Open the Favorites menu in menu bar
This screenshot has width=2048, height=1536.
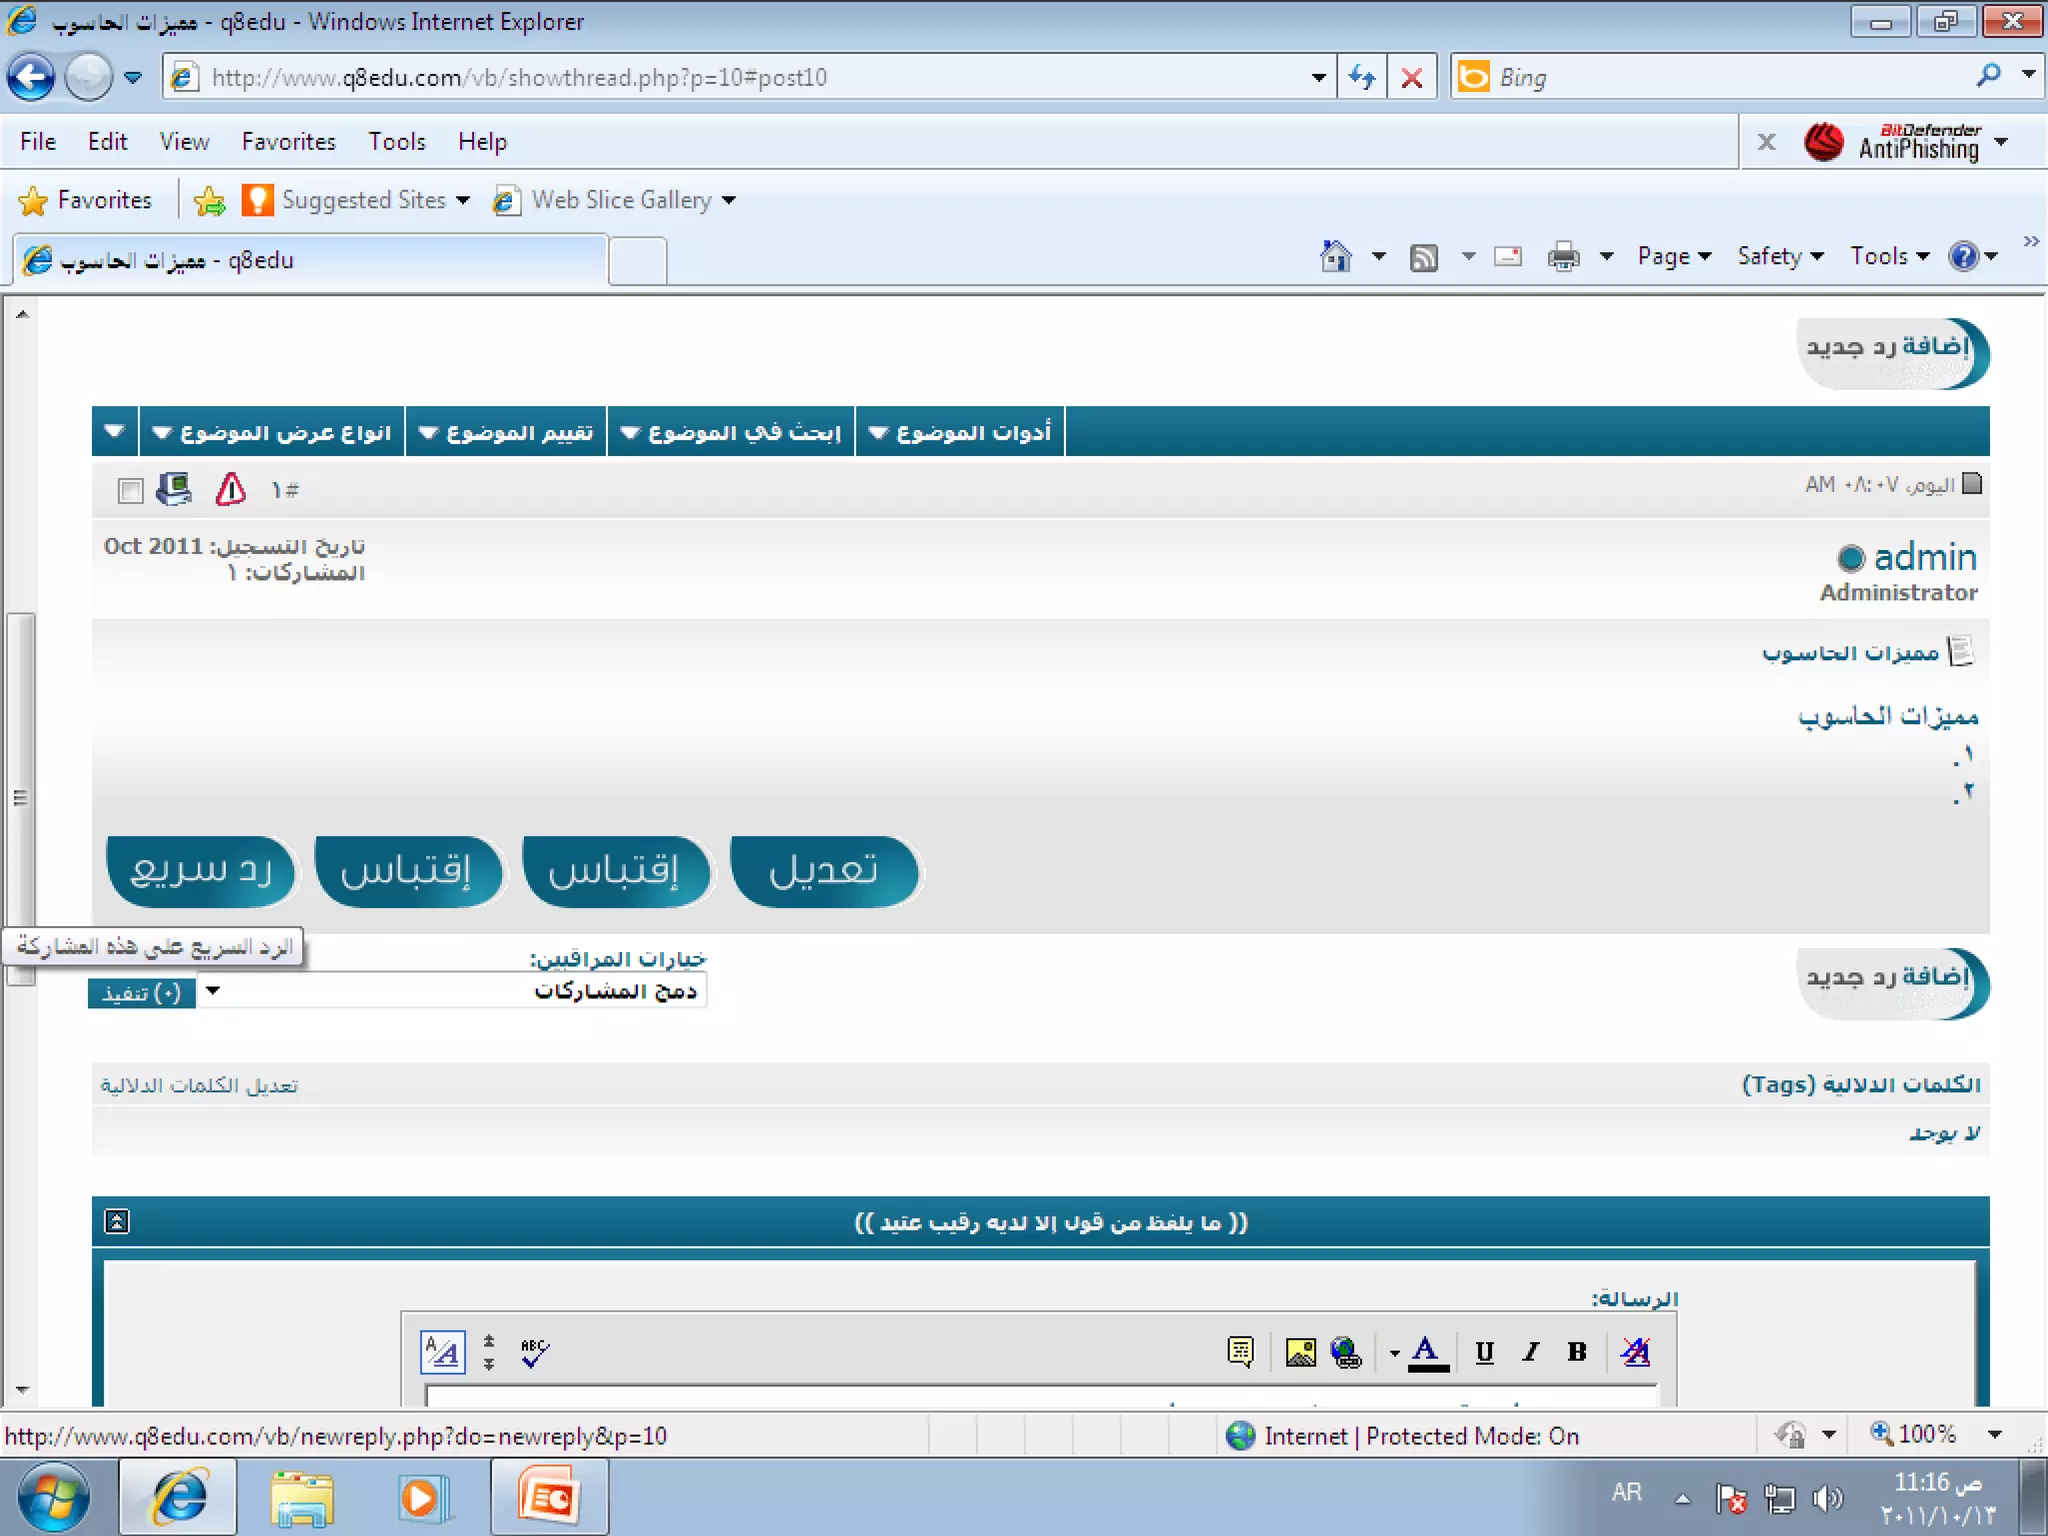(288, 142)
